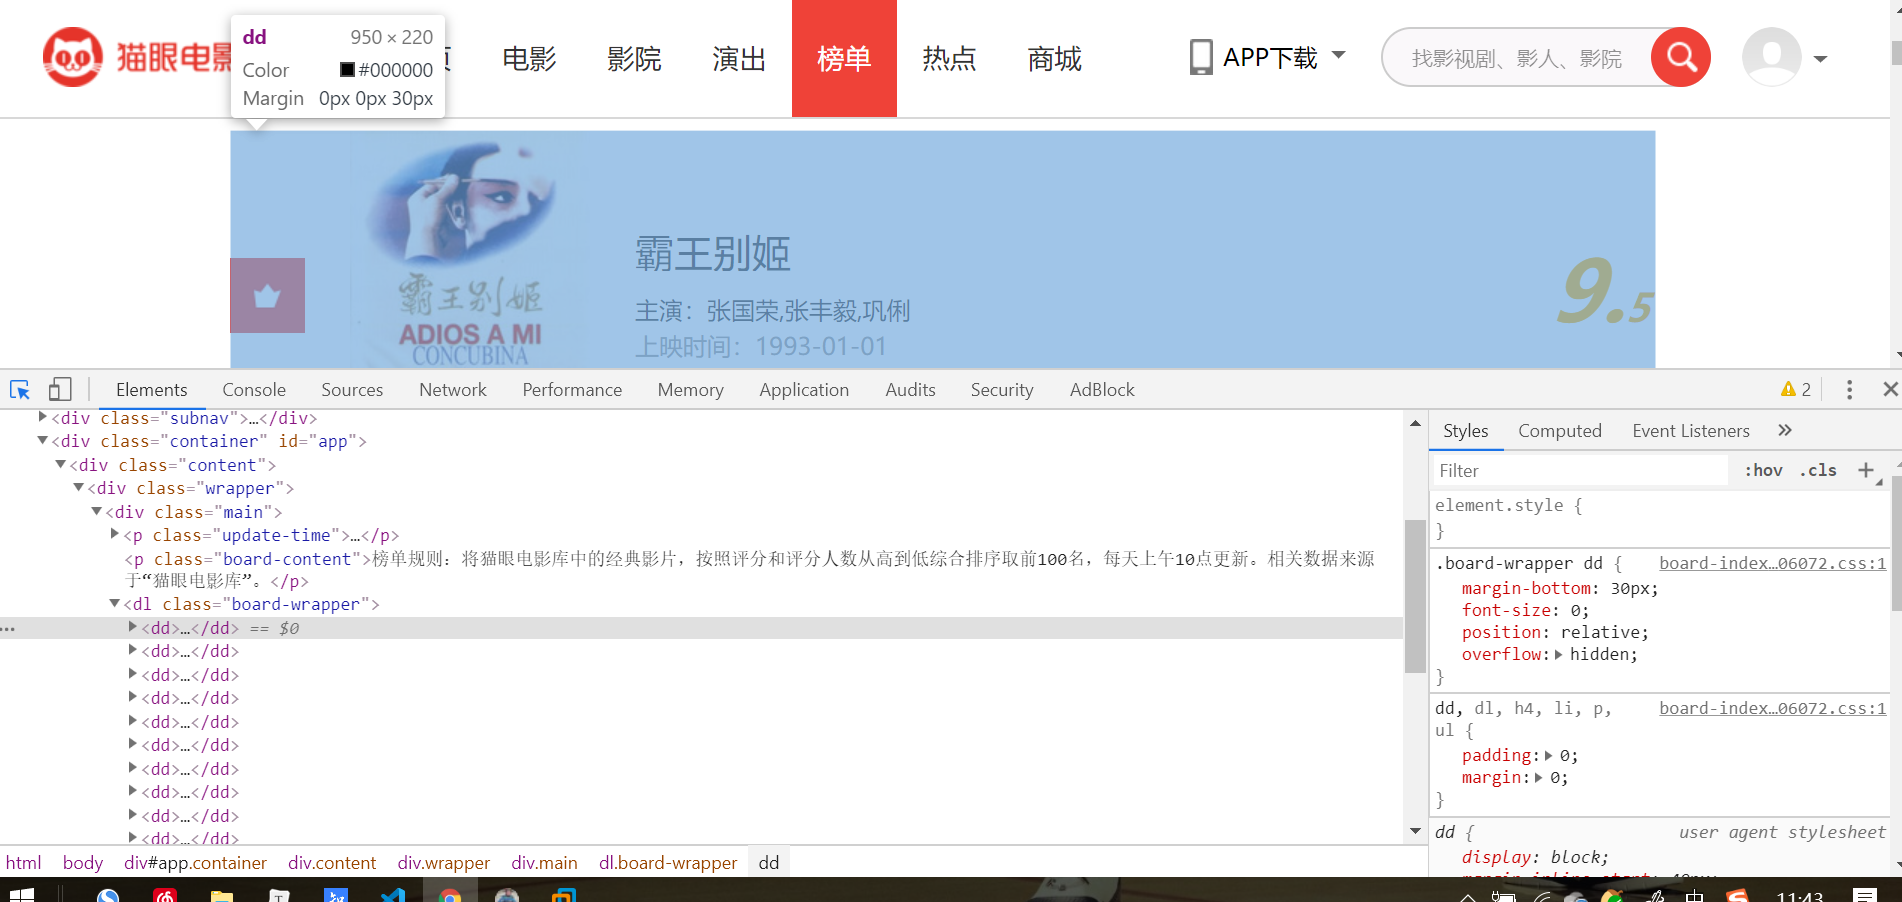Go to the 商城 navigation item

pos(1054,58)
